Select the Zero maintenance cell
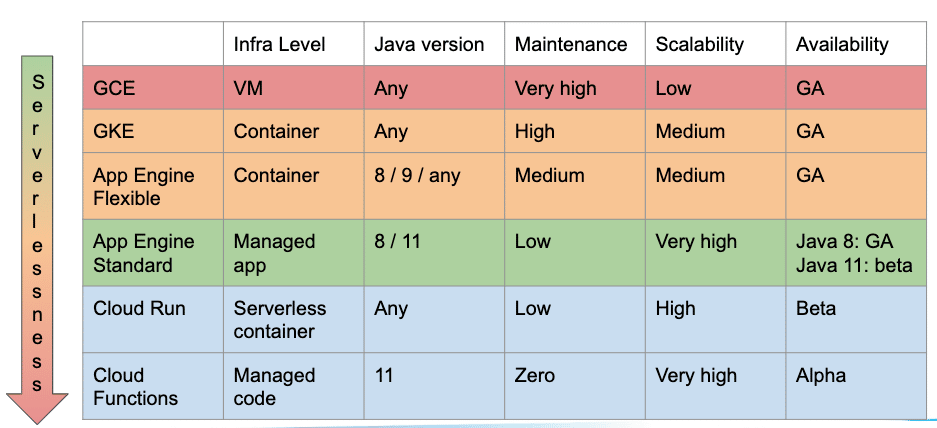Viewport: 937px width, 428px height. tap(575, 386)
